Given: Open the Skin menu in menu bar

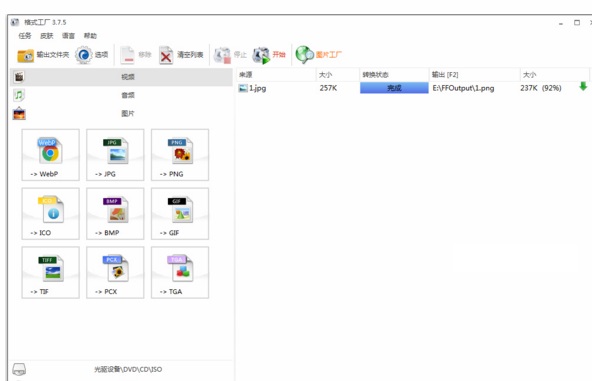Looking at the screenshot, I should [47, 36].
